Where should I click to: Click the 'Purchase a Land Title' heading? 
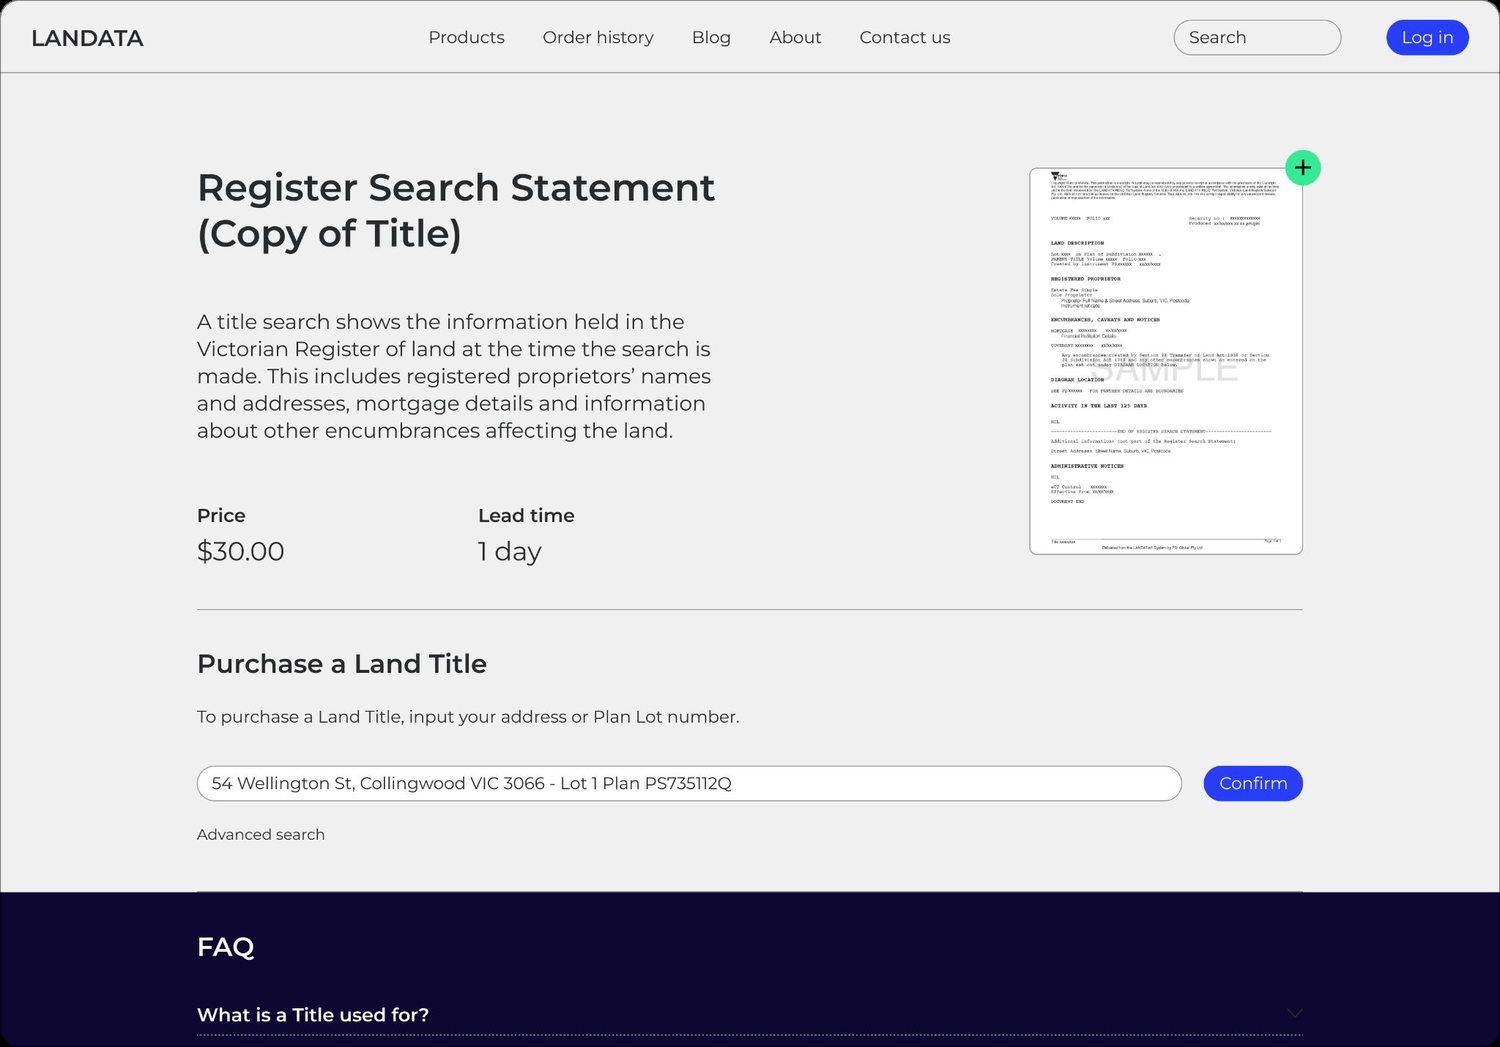(341, 663)
